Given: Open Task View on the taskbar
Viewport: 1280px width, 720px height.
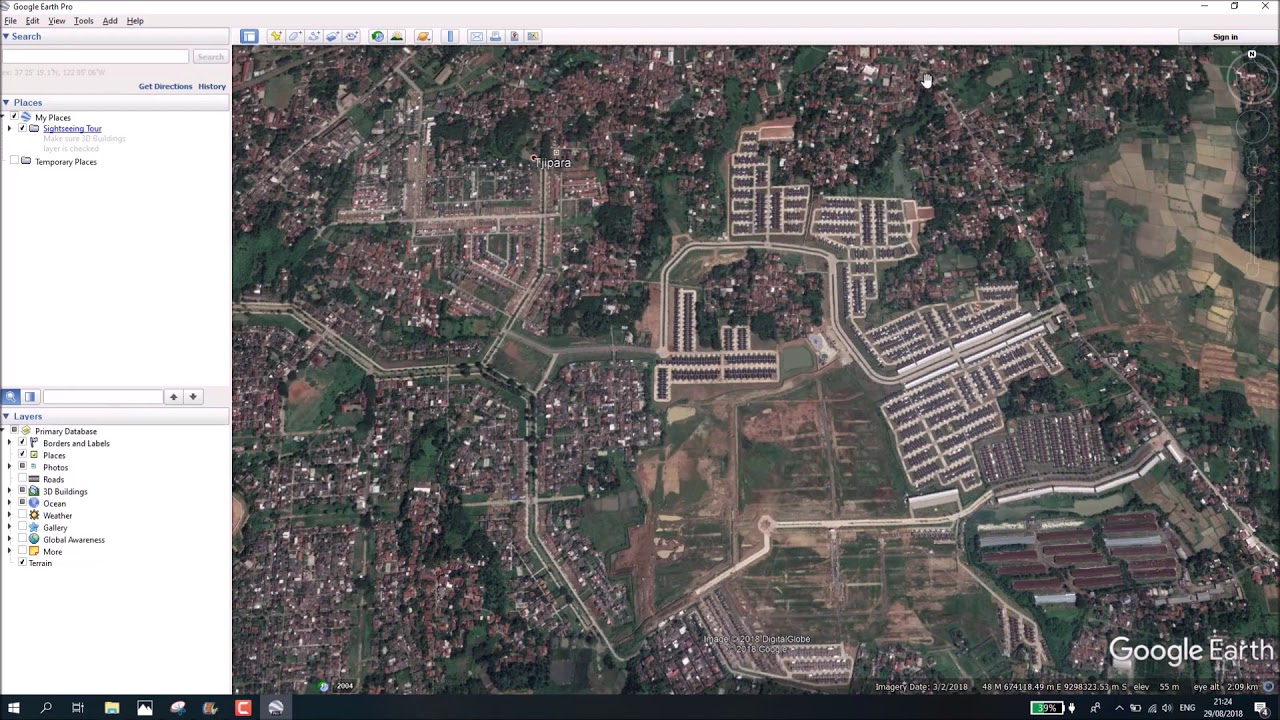Looking at the screenshot, I should click(78, 708).
